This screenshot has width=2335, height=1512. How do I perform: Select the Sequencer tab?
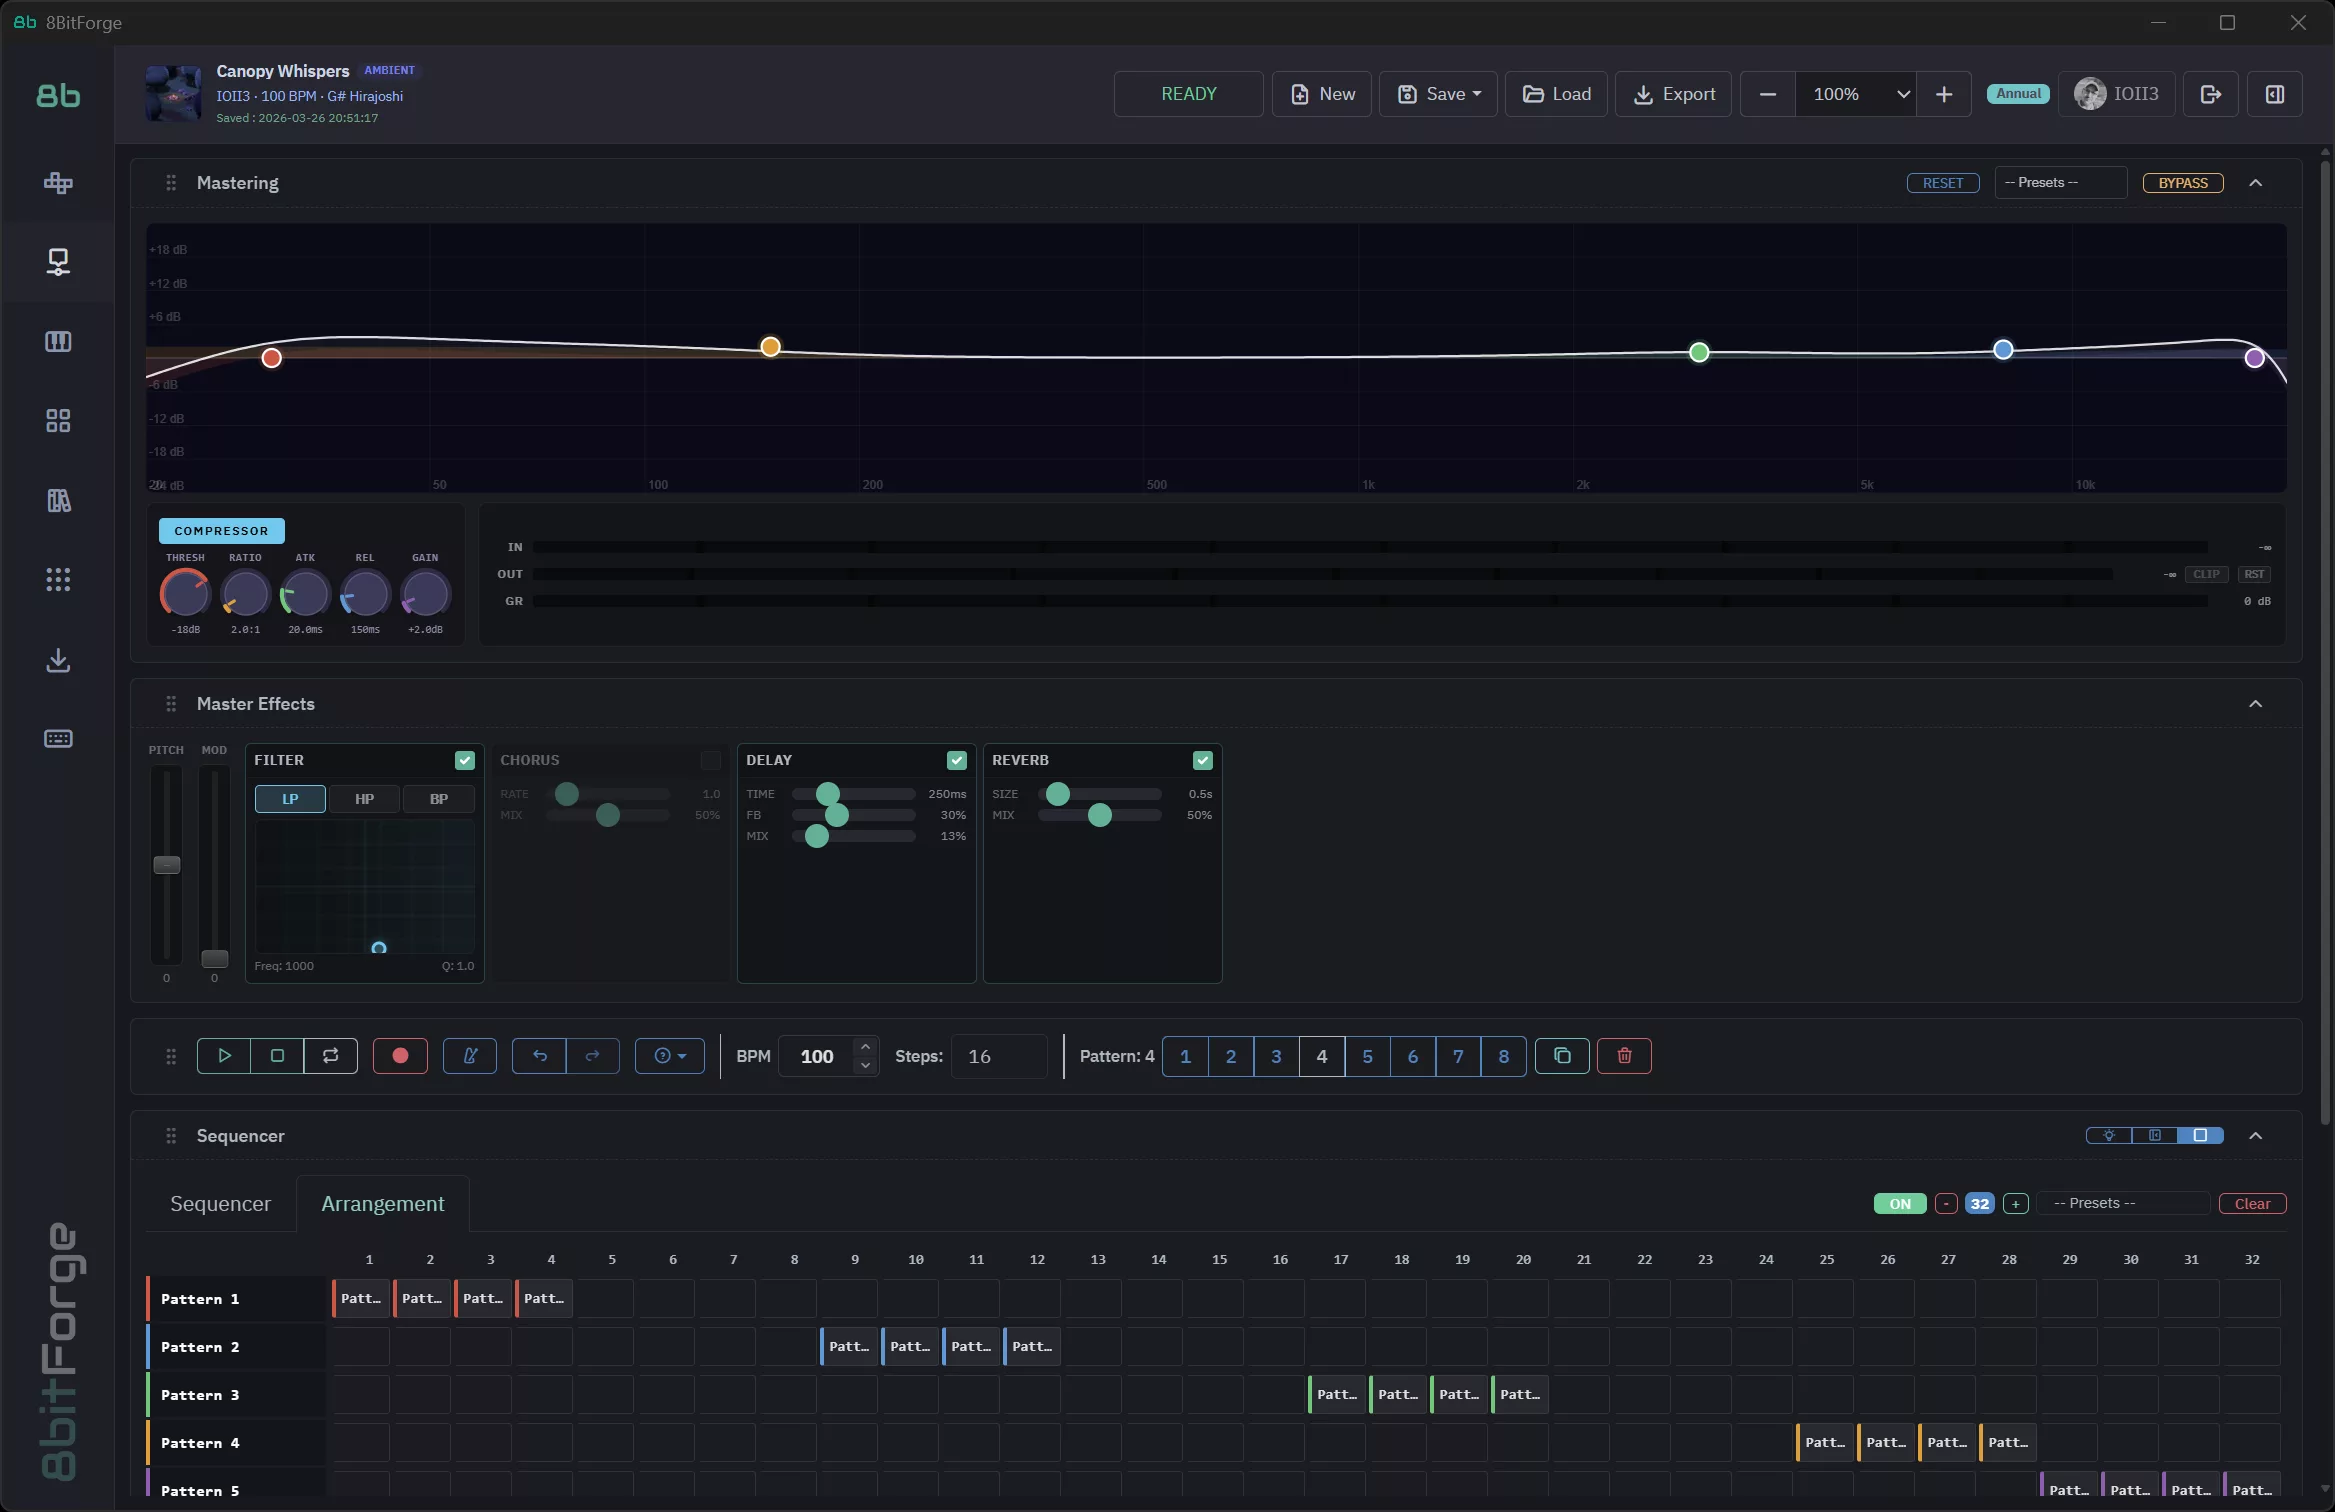coord(220,1203)
